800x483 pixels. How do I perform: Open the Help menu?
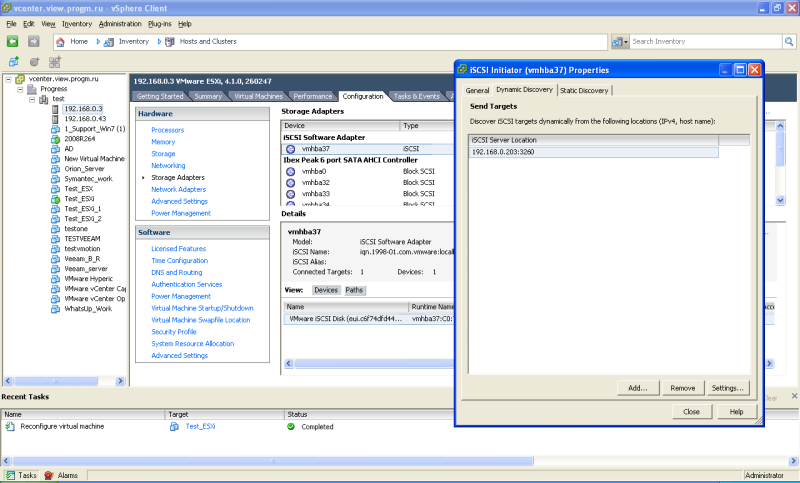click(x=185, y=24)
